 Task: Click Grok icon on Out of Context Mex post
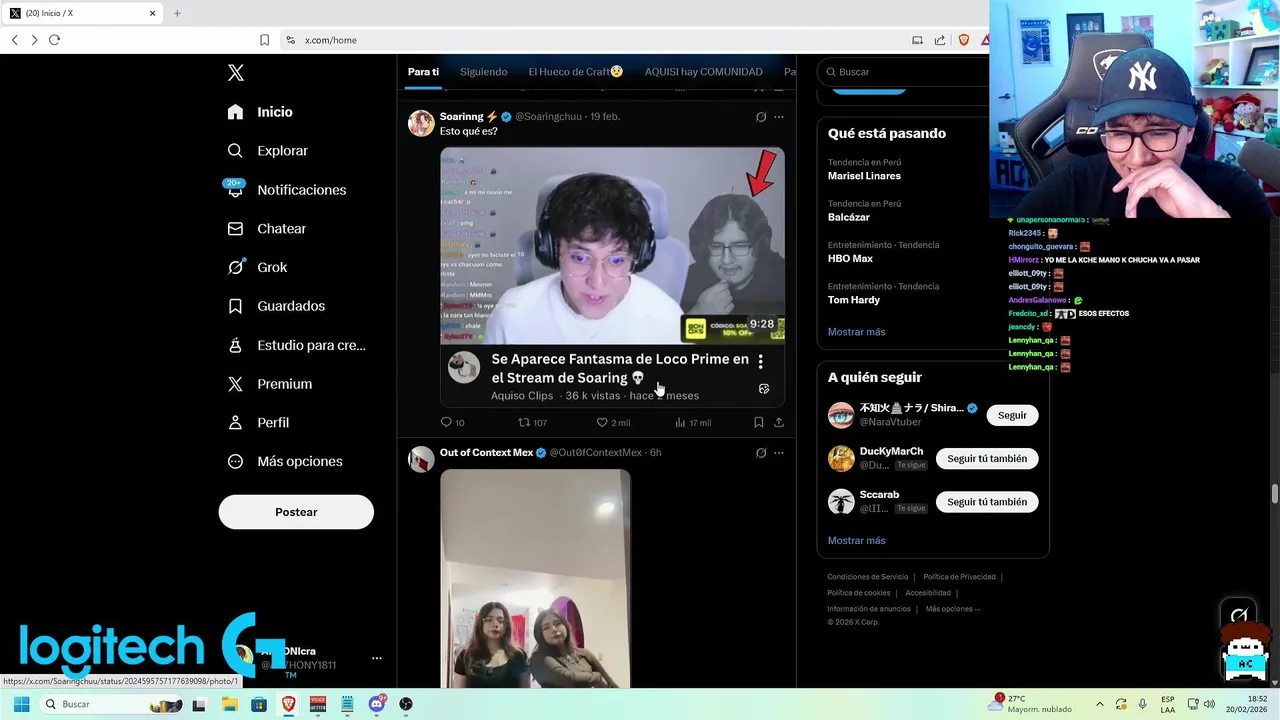[761, 453]
